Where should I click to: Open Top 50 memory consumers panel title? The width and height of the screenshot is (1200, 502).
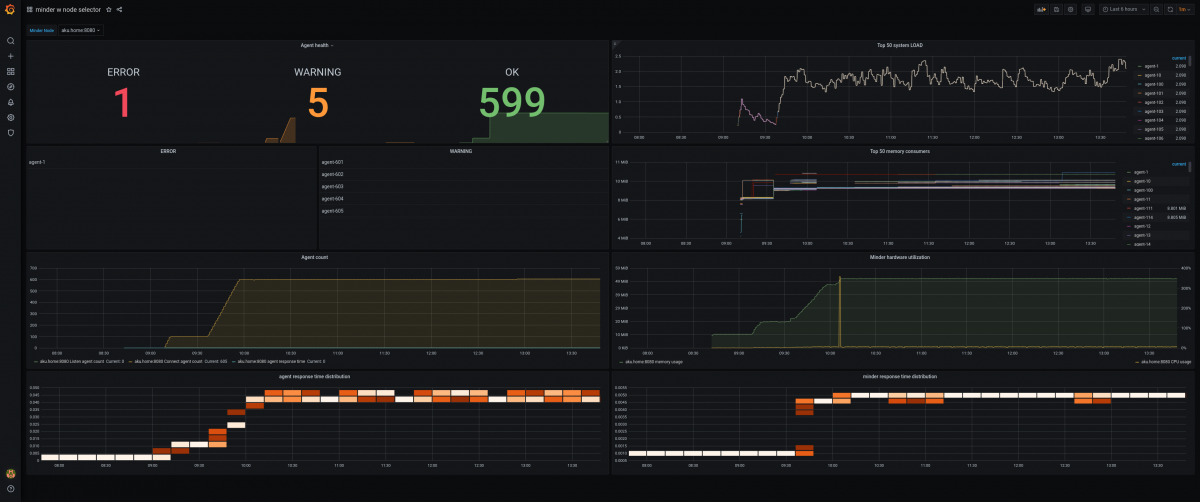pos(900,151)
